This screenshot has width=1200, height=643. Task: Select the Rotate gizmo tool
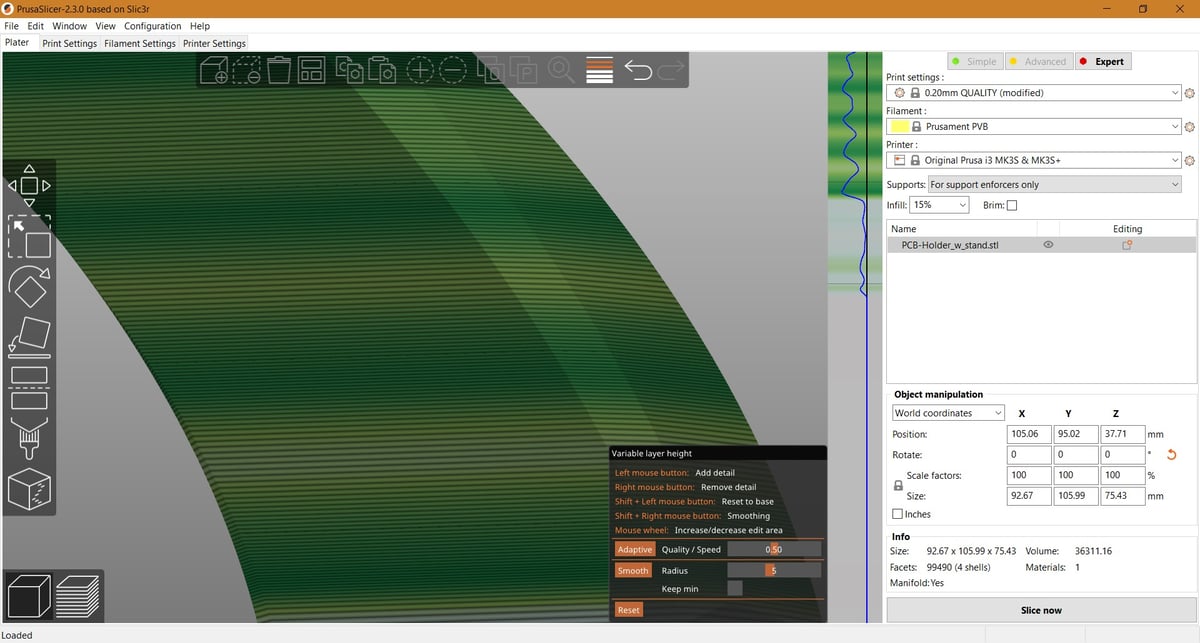(29, 288)
